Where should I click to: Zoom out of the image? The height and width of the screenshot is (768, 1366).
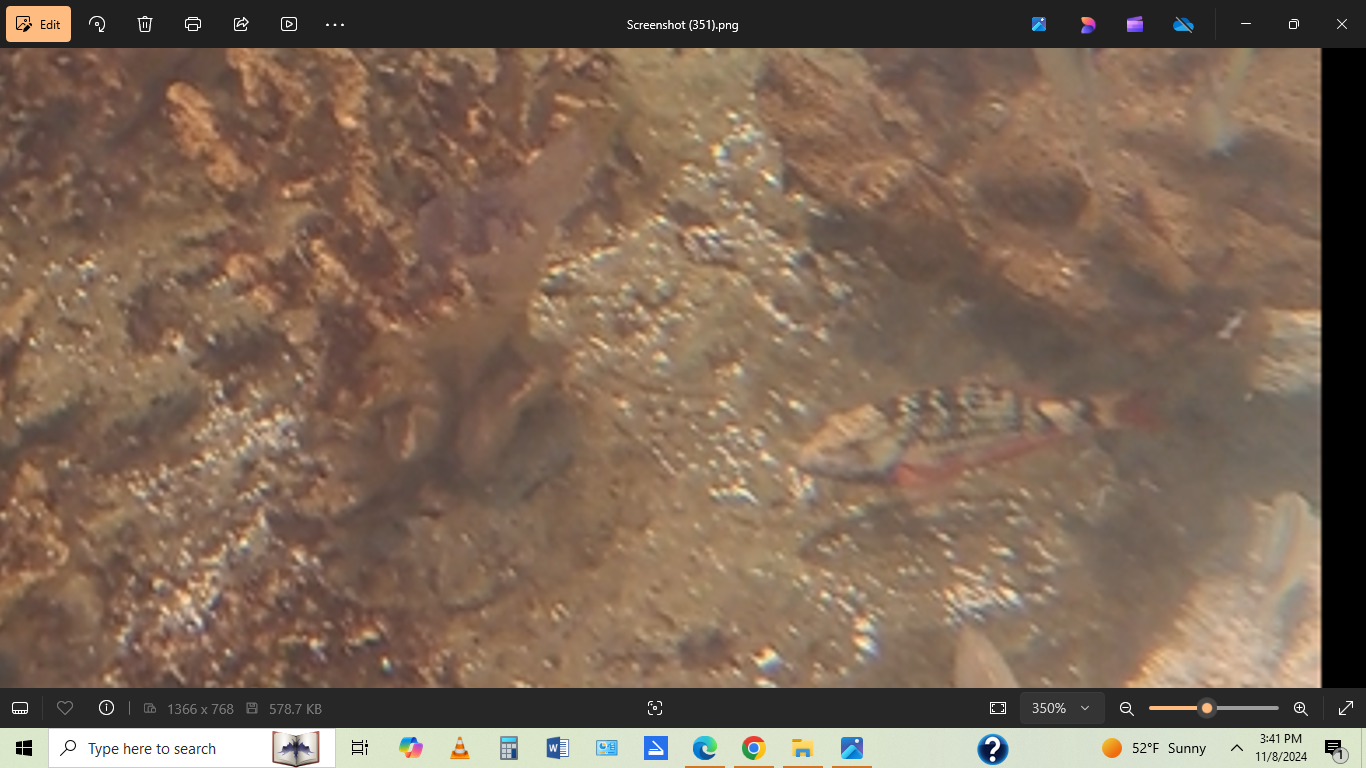1126,708
